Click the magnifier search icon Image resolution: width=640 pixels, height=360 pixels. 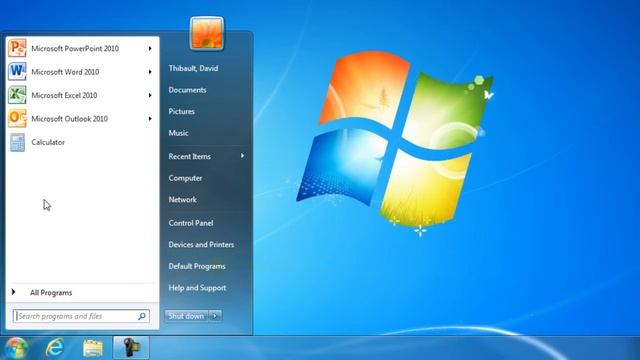142,316
